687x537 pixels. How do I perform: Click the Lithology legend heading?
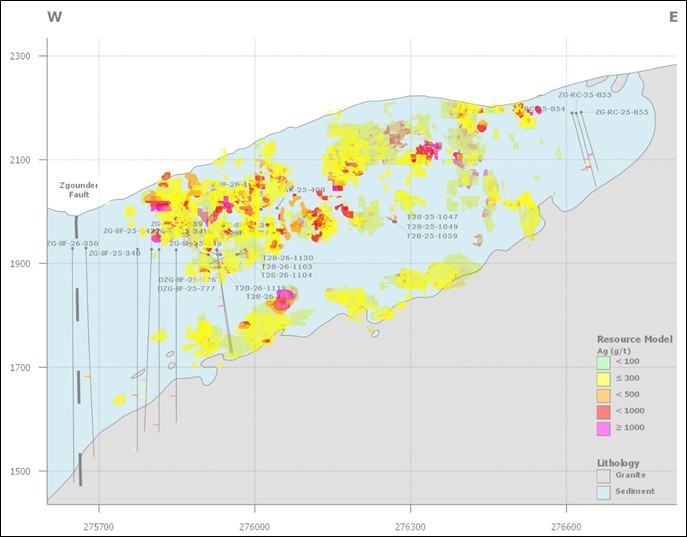618,463
